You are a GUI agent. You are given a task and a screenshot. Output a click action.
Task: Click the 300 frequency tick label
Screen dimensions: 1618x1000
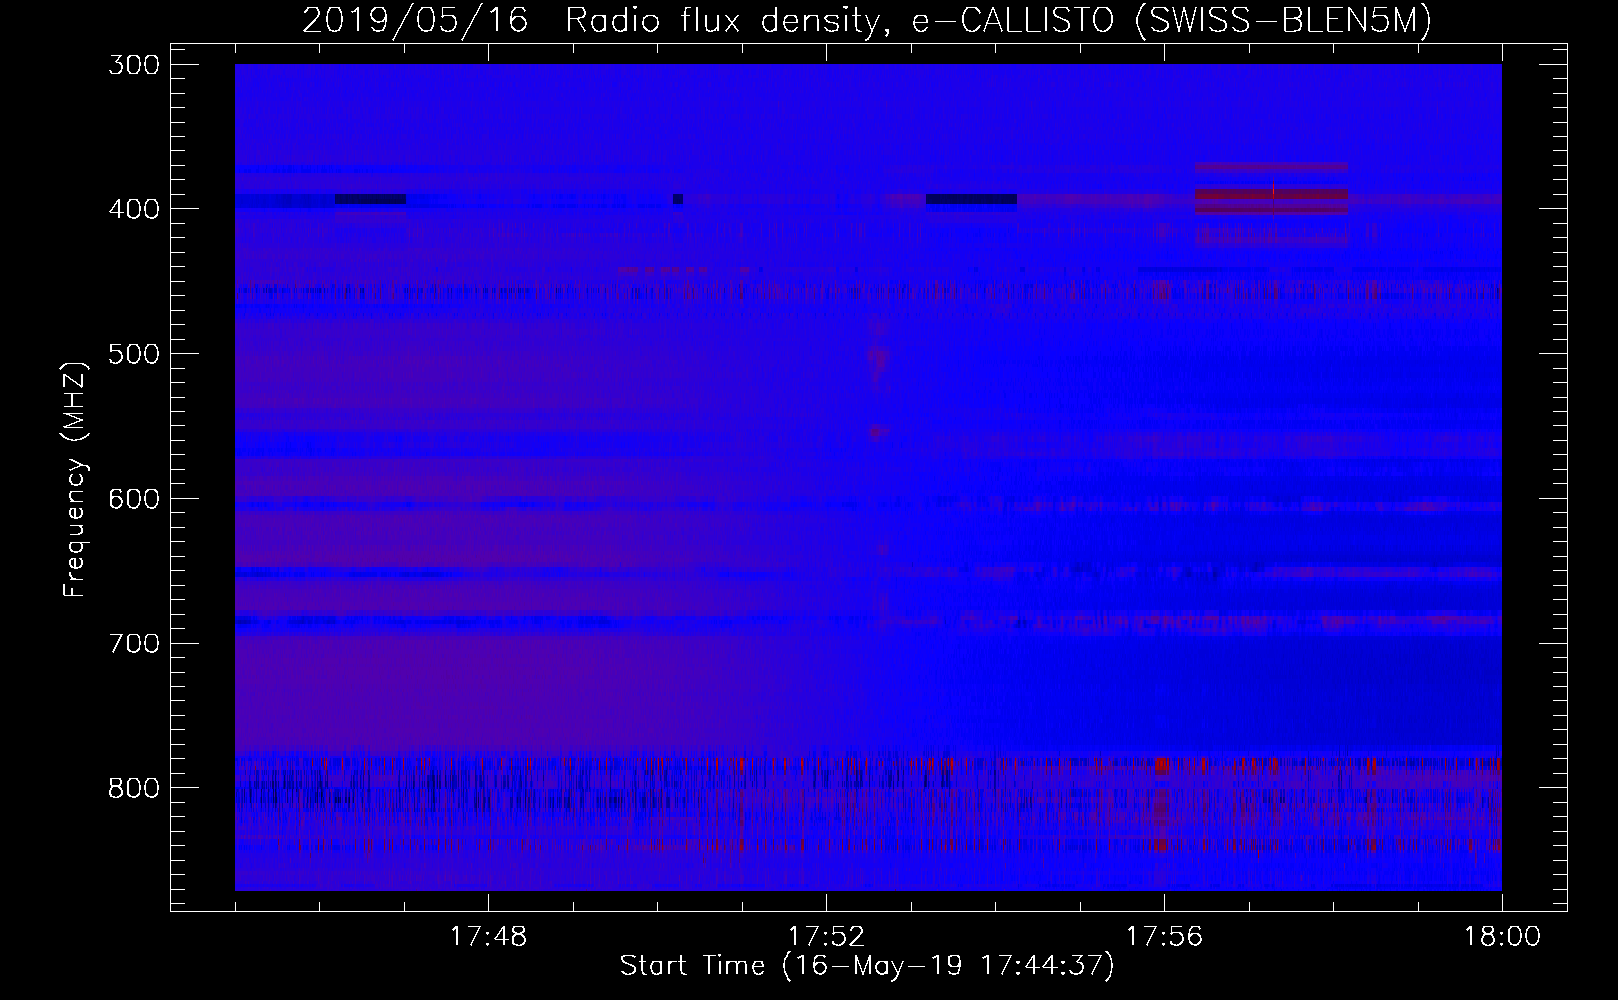coord(132,64)
